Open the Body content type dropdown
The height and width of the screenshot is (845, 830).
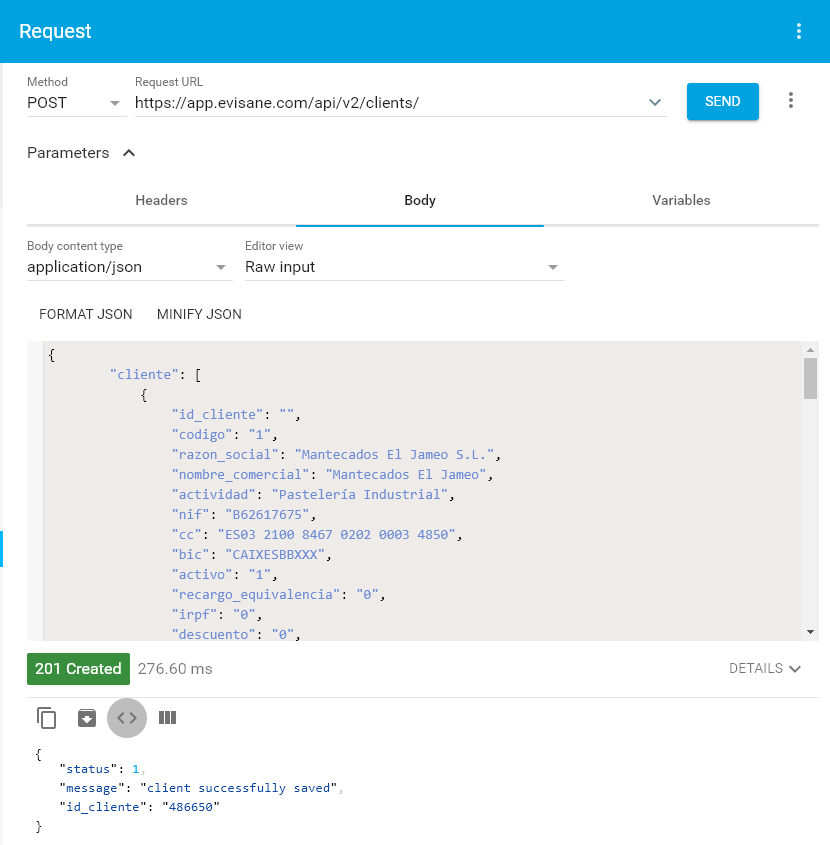[x=129, y=267]
